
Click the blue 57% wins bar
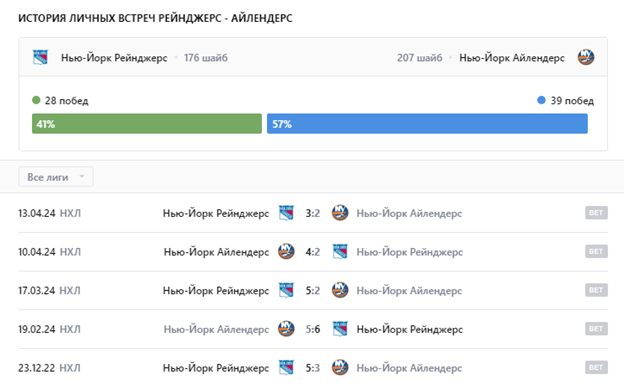click(427, 124)
